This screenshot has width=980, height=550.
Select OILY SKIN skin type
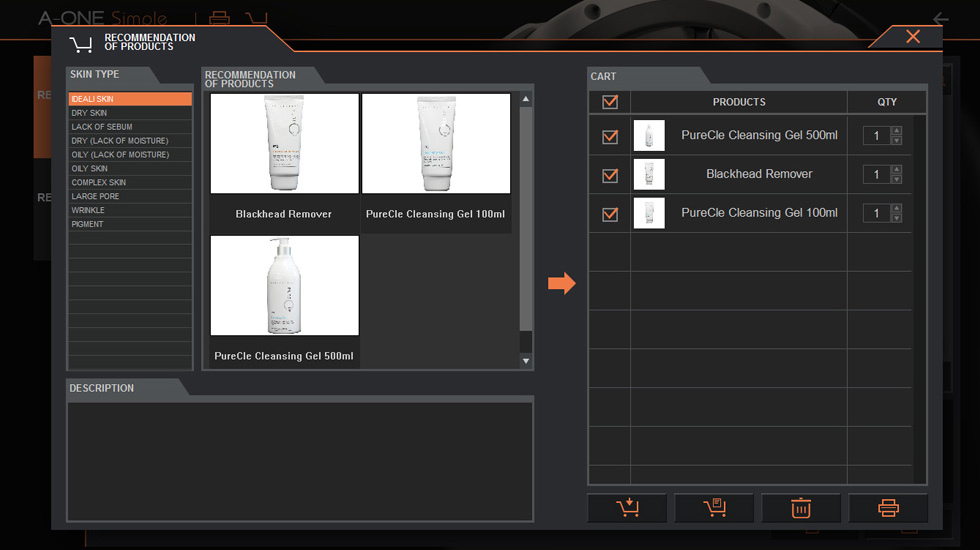pos(130,168)
